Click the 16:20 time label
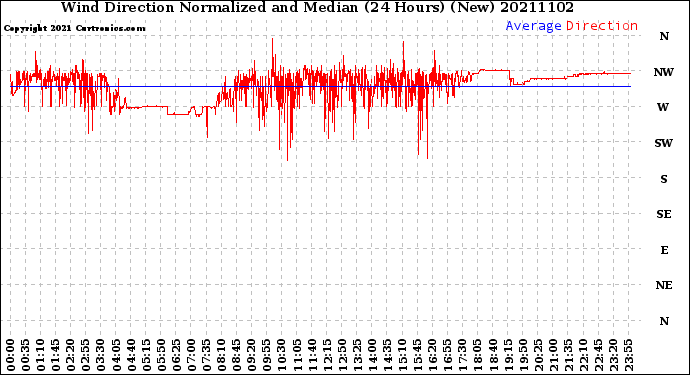This screenshot has height=375, width=690. click(x=433, y=355)
